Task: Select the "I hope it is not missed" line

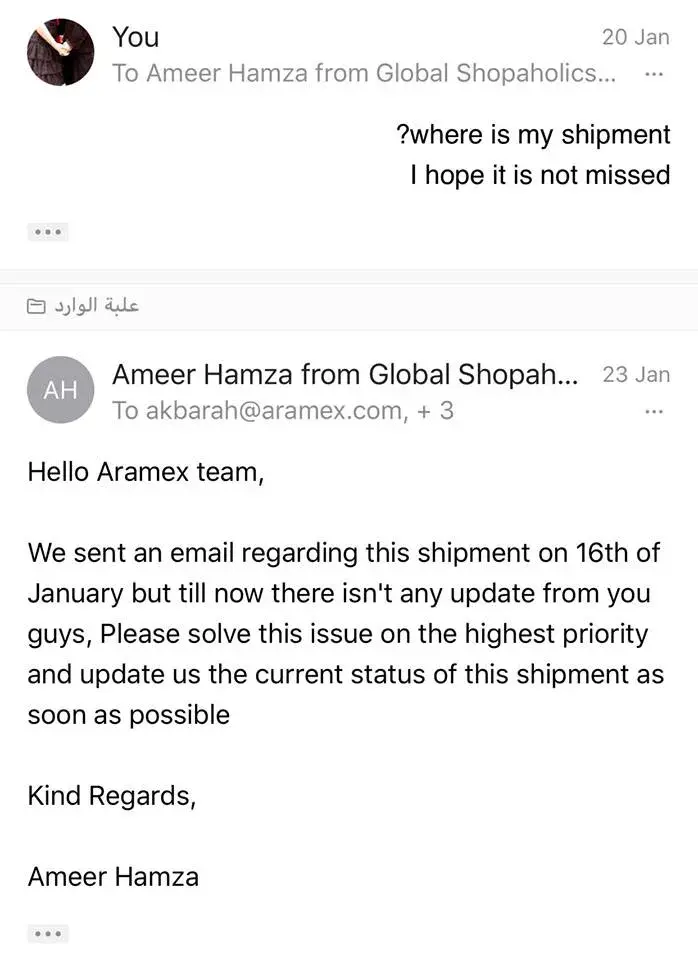Action: (540, 175)
